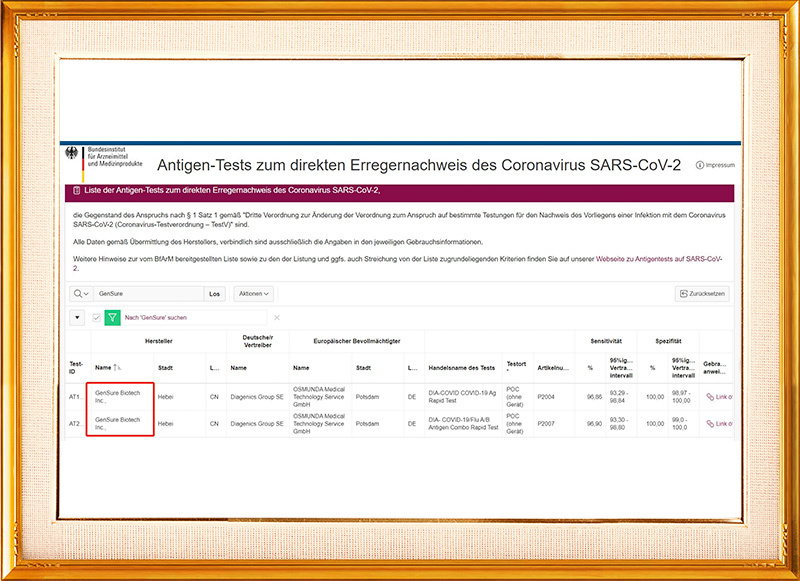Click OSMUNDA Medical Technology in the P2004 row
Image resolution: width=800 pixels, height=581 pixels.
tap(319, 397)
